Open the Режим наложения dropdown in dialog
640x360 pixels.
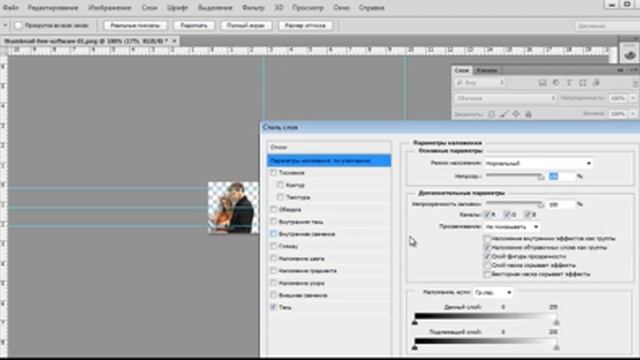[539, 163]
